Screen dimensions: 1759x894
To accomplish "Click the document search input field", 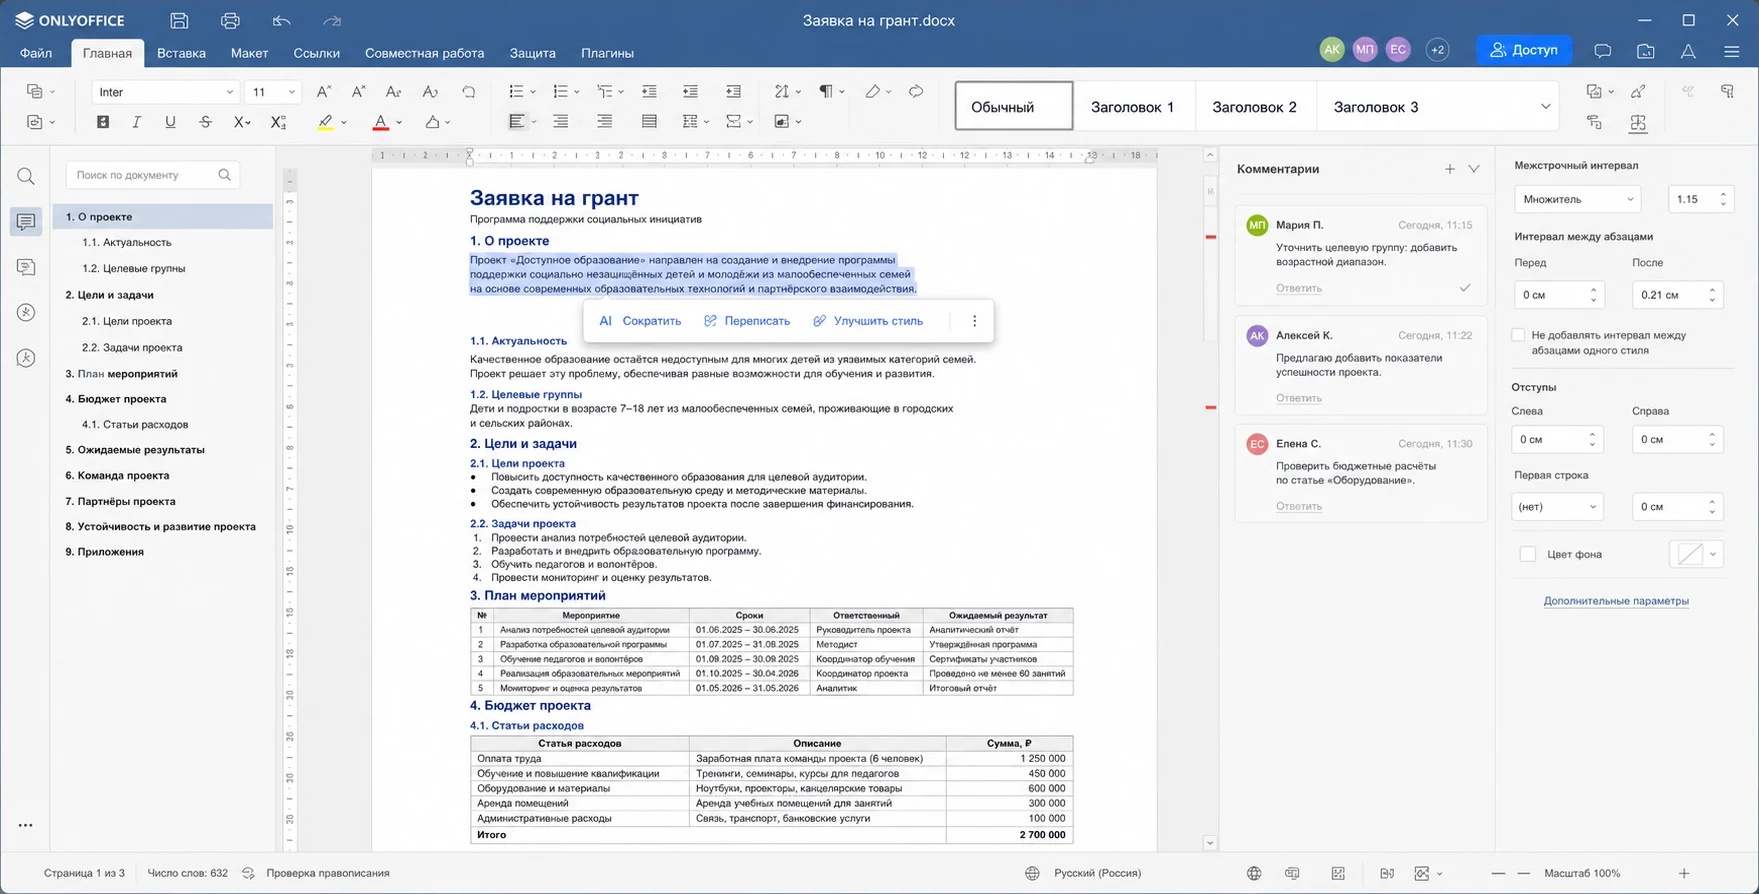I will 153,175.
